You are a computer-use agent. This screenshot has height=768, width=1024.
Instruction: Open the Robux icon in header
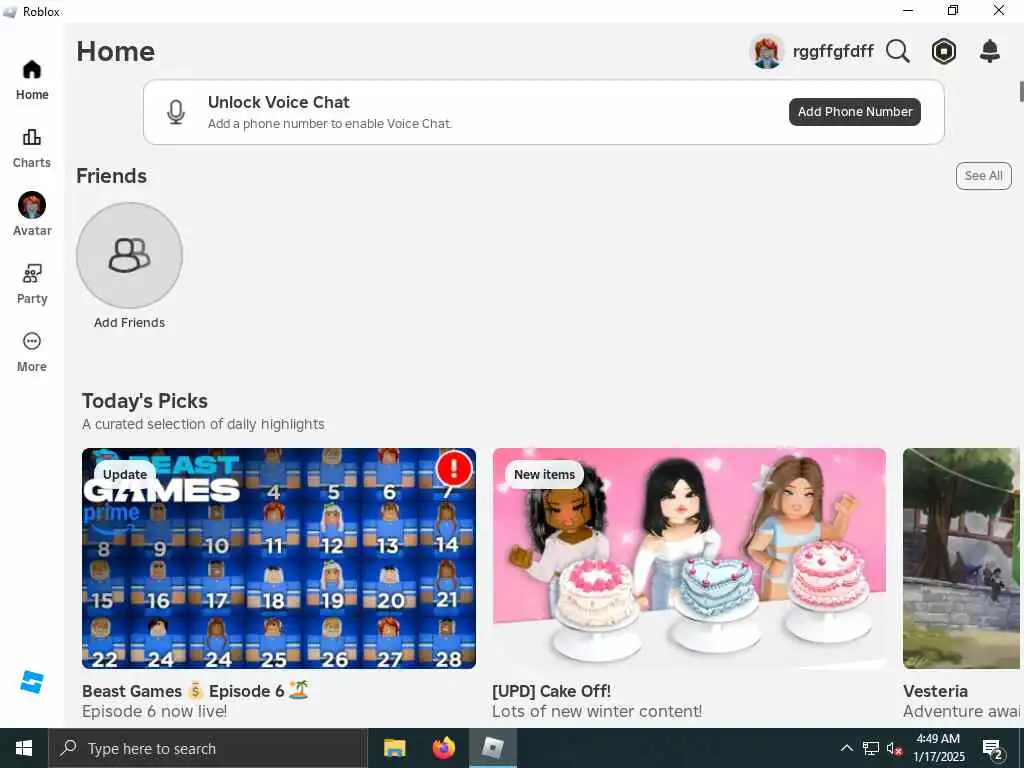point(944,51)
